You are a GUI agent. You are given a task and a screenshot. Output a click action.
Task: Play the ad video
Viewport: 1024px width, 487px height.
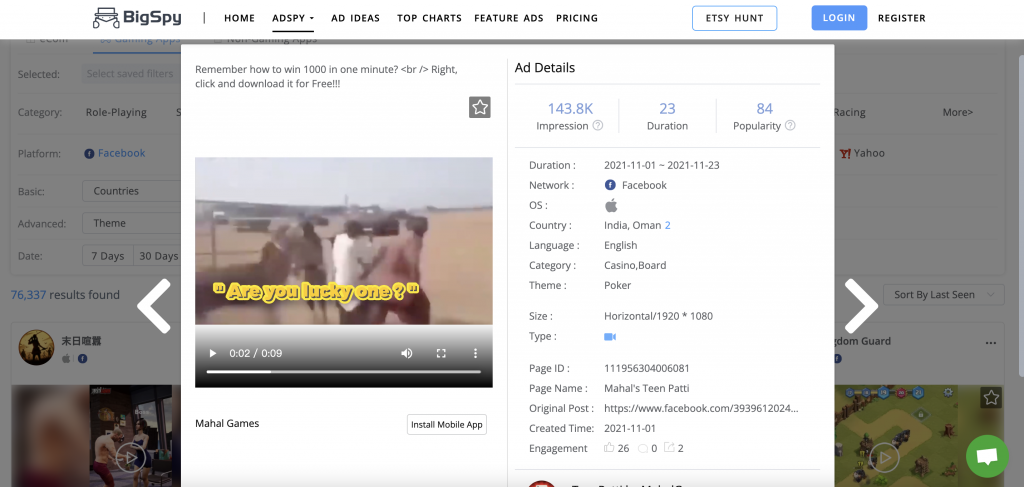(212, 353)
